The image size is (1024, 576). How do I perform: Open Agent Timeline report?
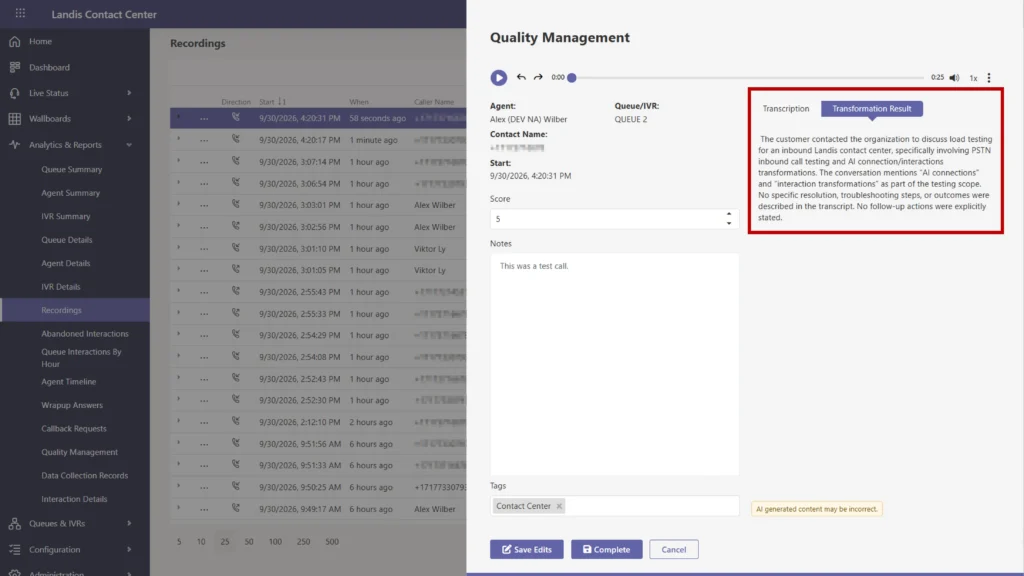tap(69, 381)
